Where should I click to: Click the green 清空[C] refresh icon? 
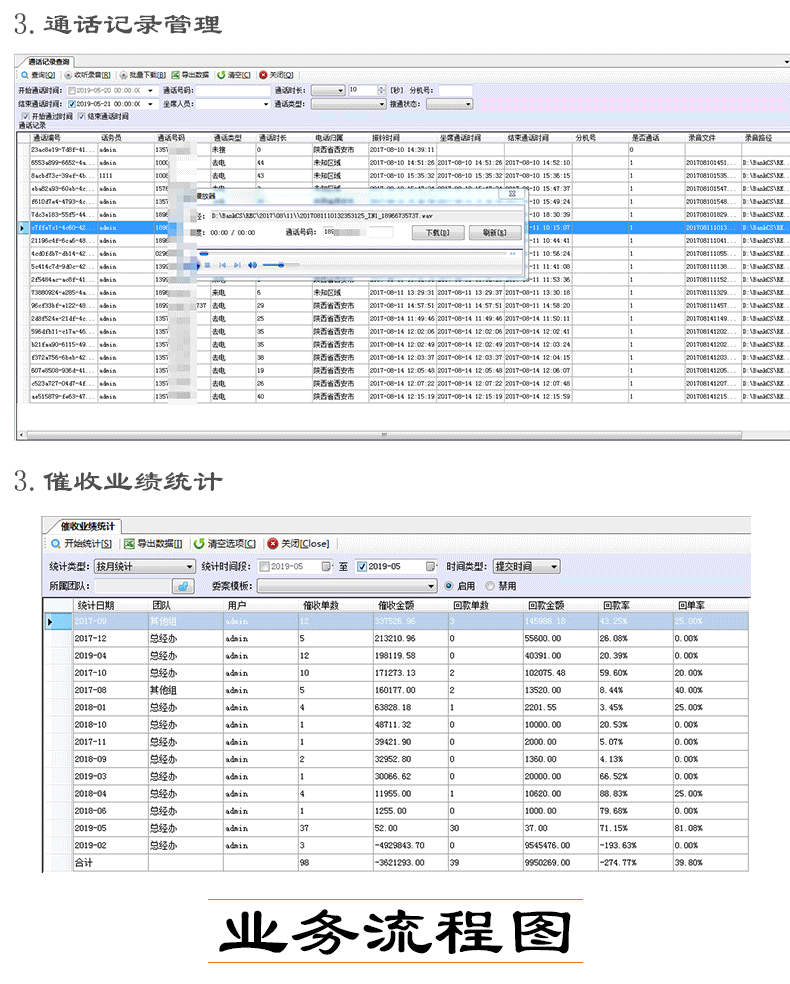tap(222, 75)
